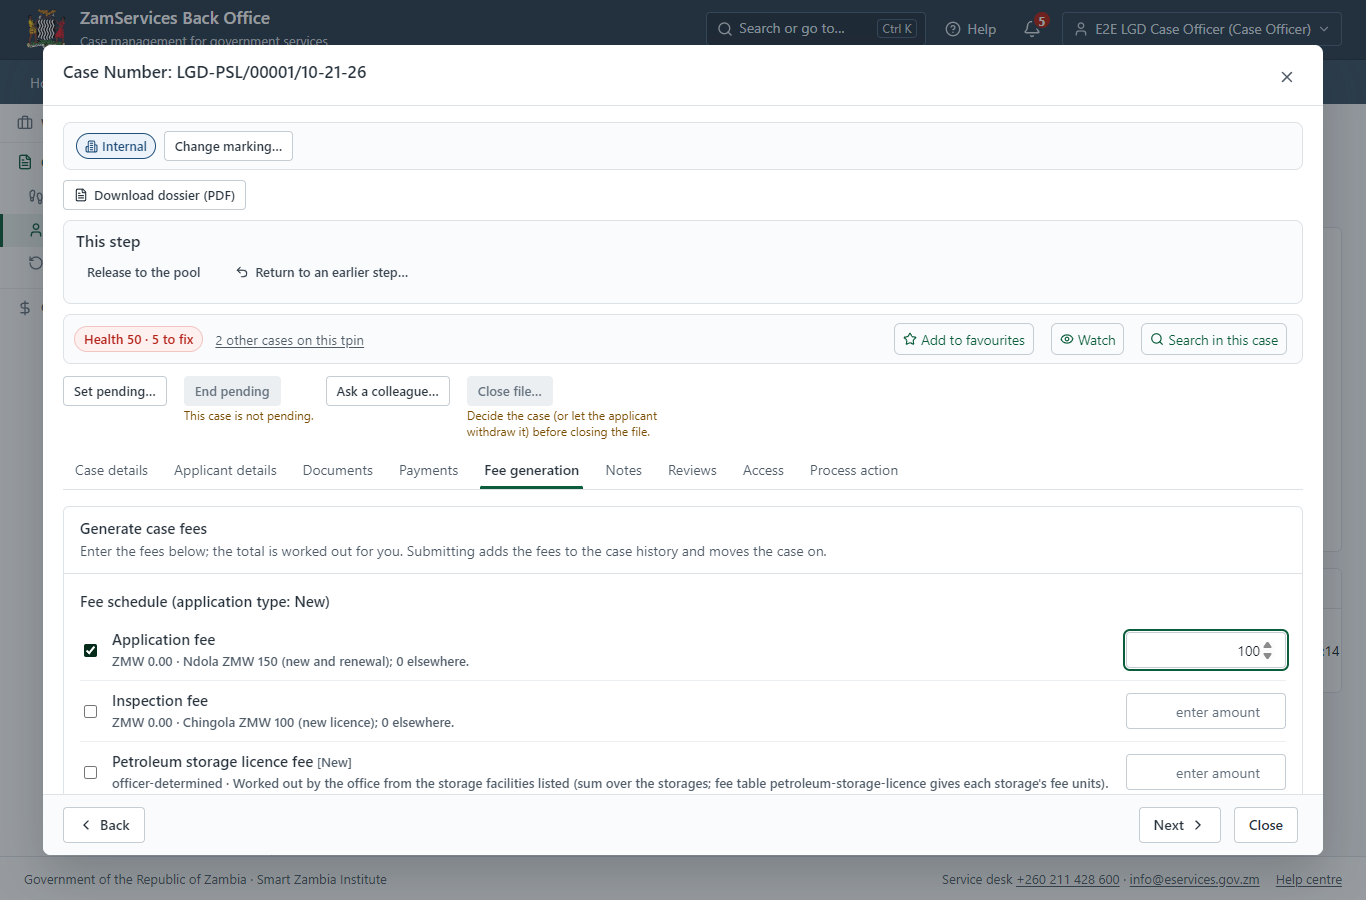Click the ZamServices coat of arms logo
1366x900 pixels.
click(46, 29)
